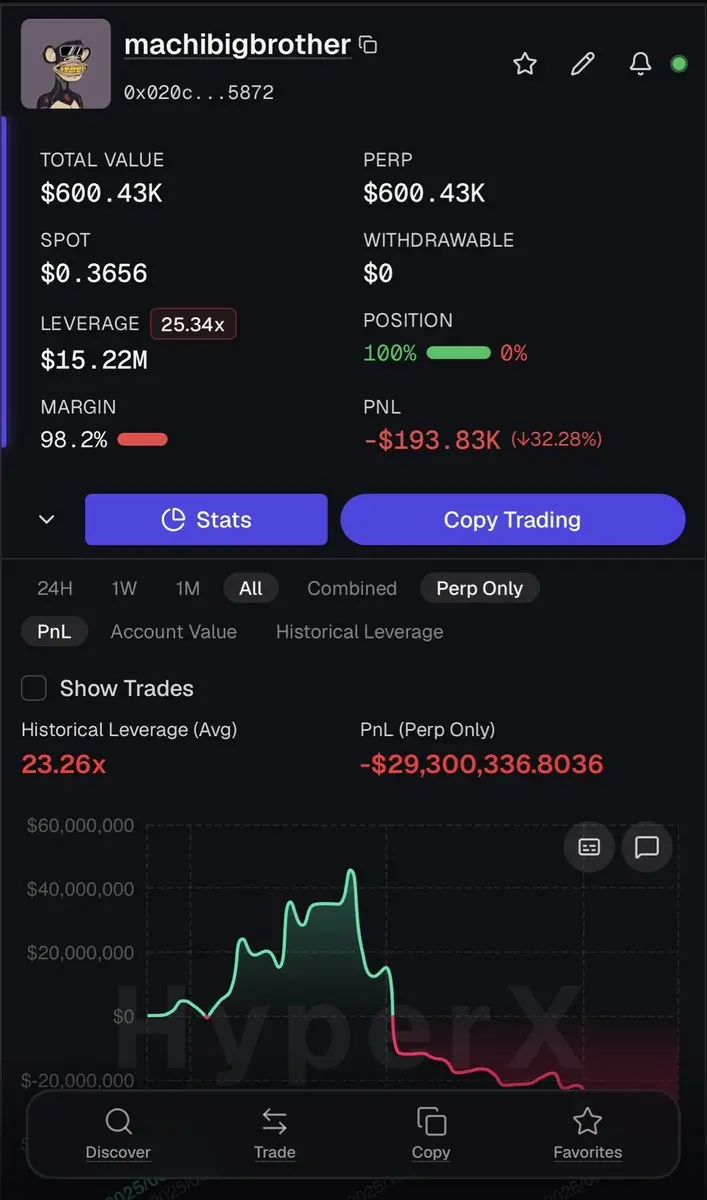Open Favorites in bottom navigation
Screen dimensions: 707x1200
pyautogui.click(x=588, y=1134)
